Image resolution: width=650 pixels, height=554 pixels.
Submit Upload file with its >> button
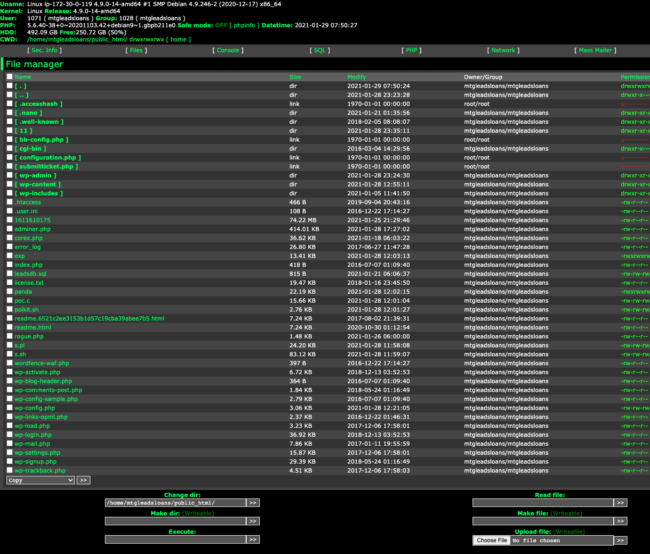point(620,540)
